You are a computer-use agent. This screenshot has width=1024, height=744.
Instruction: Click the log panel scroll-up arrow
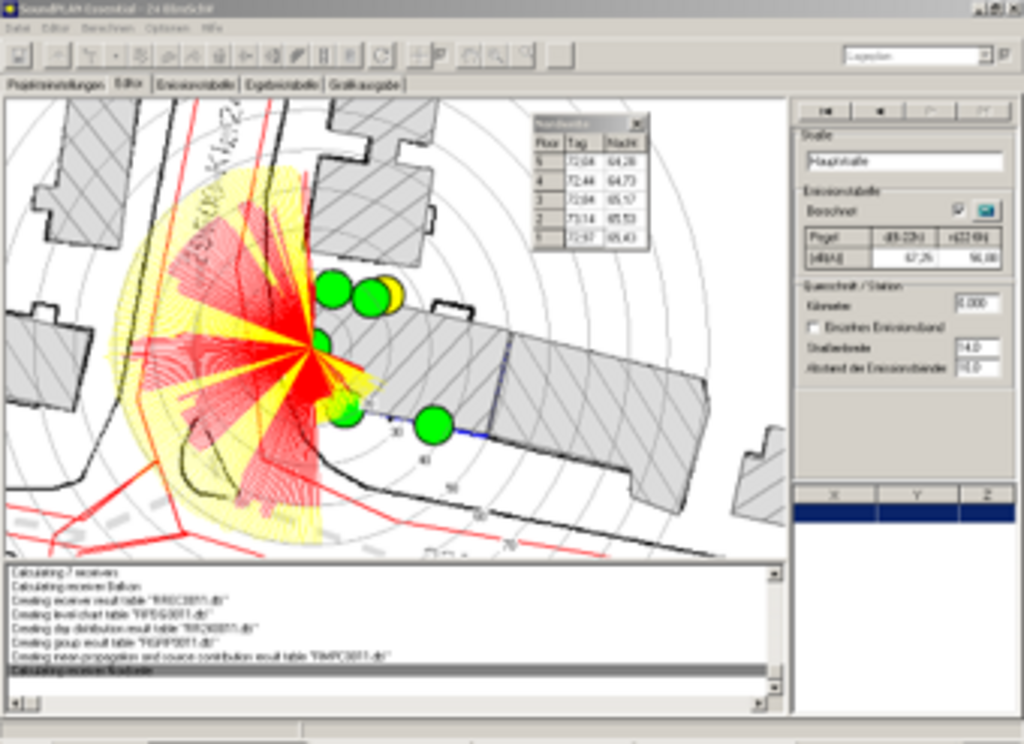775,574
